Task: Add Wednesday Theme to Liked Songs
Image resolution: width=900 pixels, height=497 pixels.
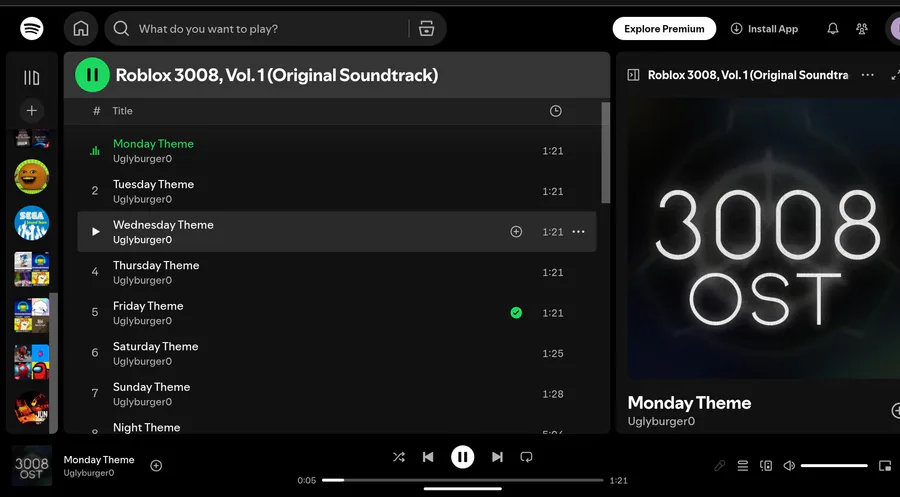Action: coord(516,231)
